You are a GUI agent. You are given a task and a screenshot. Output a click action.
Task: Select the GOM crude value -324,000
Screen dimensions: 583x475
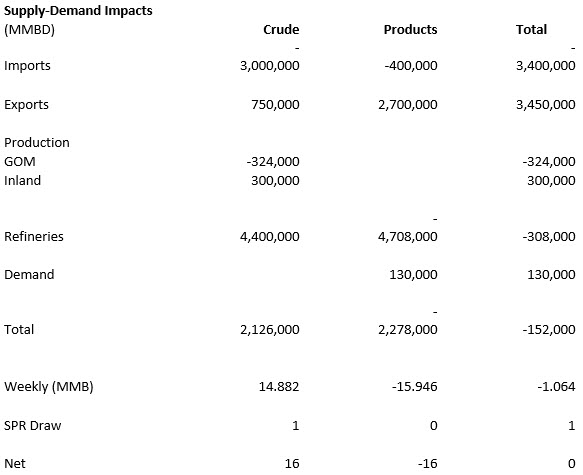[x=273, y=162]
